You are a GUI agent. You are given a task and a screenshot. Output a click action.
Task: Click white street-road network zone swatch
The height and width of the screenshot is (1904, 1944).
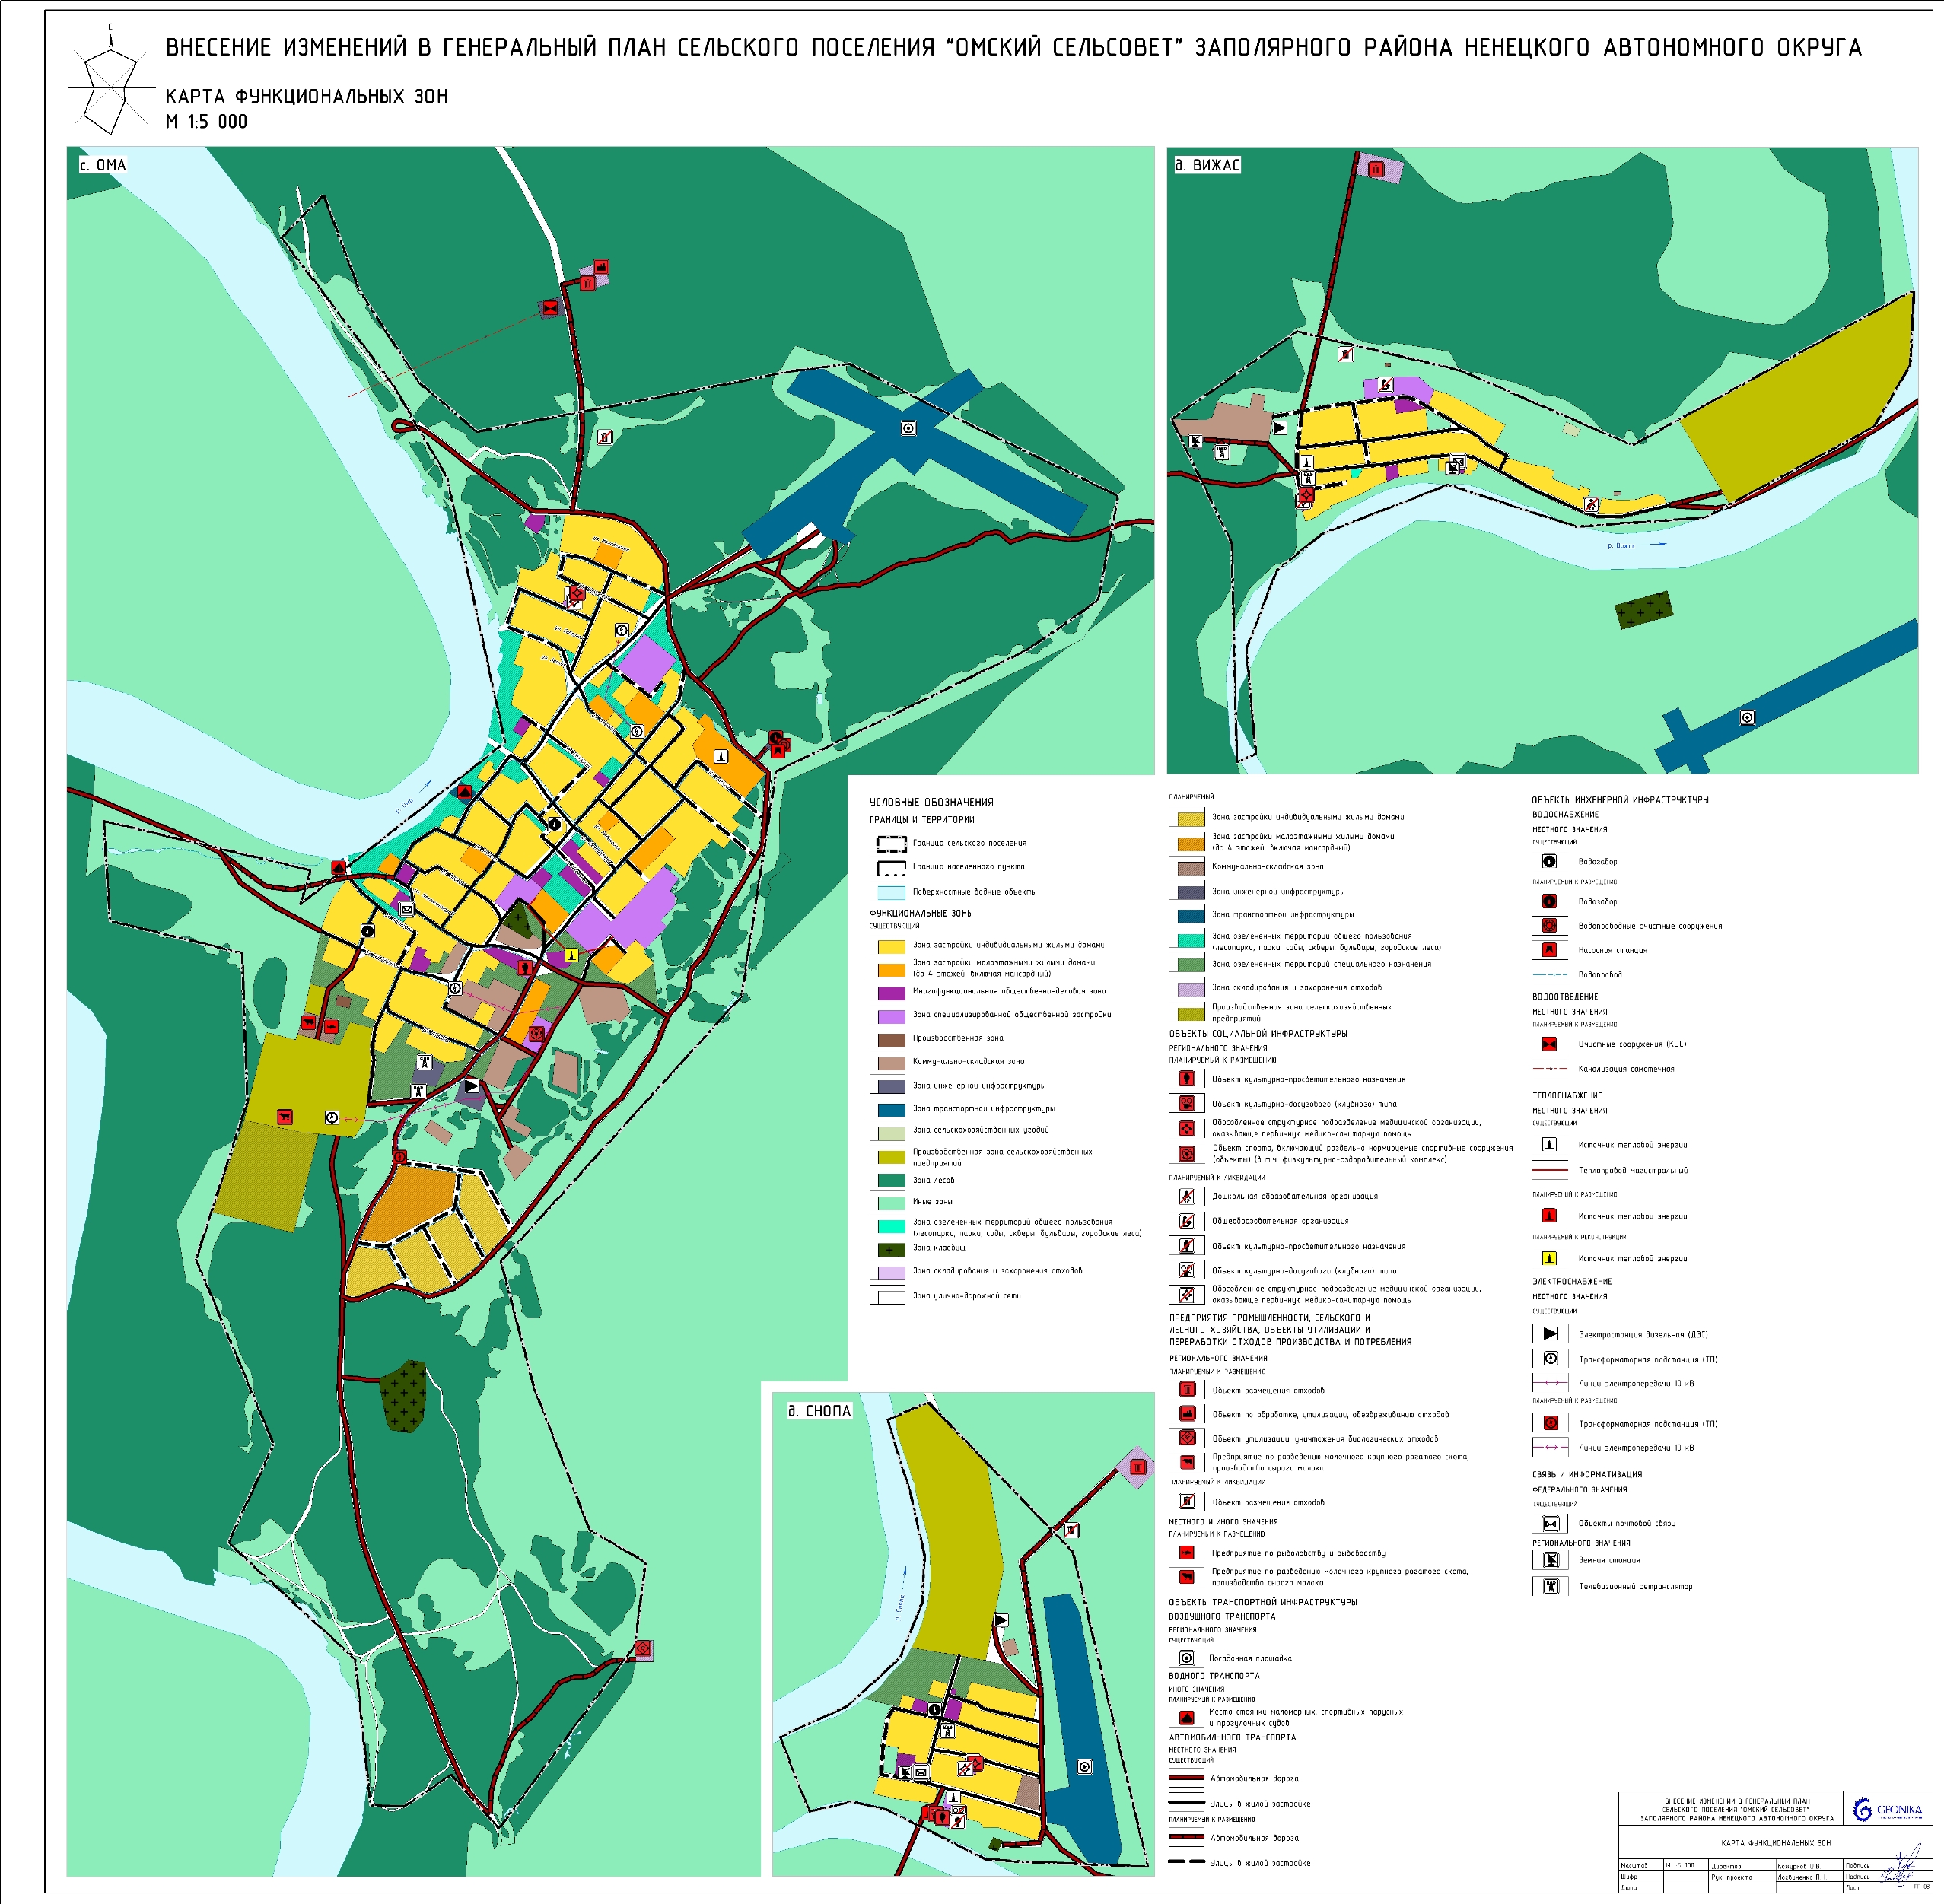click(891, 1297)
